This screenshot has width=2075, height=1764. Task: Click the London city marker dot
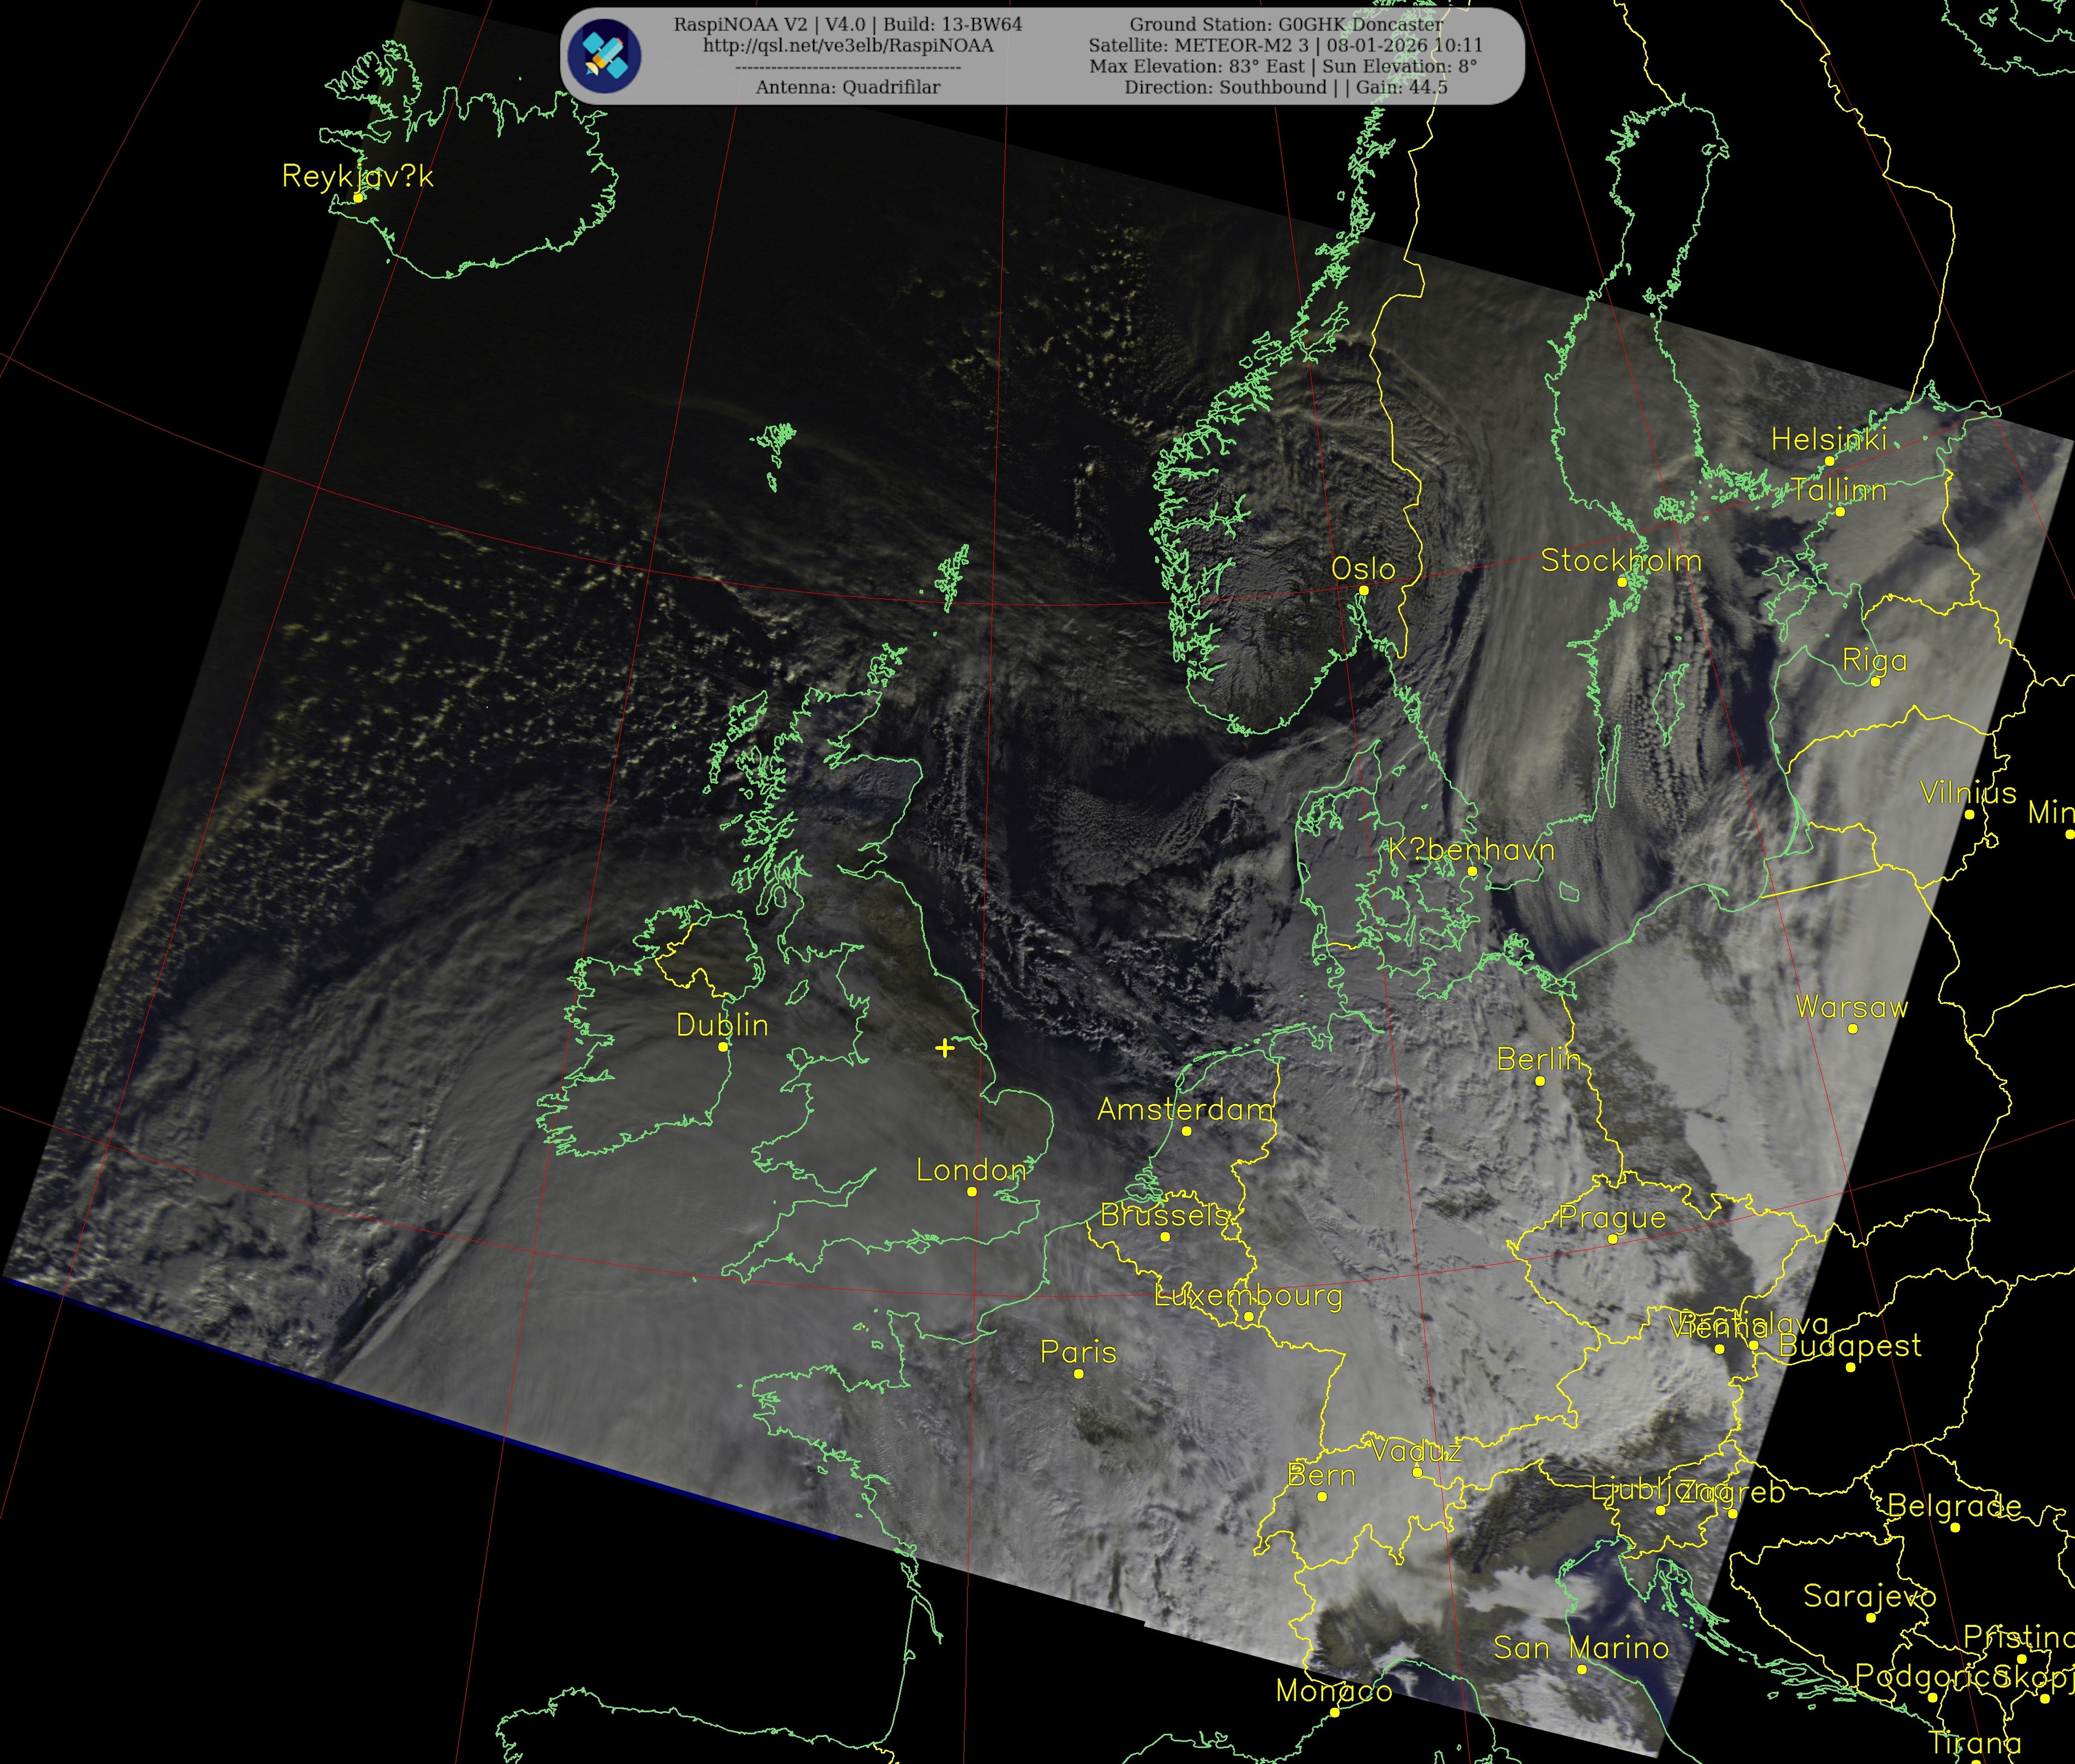(971, 1192)
